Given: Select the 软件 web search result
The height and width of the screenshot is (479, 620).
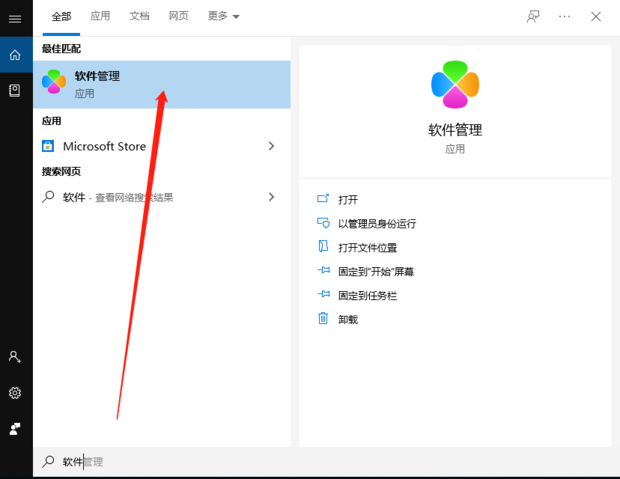Looking at the screenshot, I should click(x=162, y=197).
